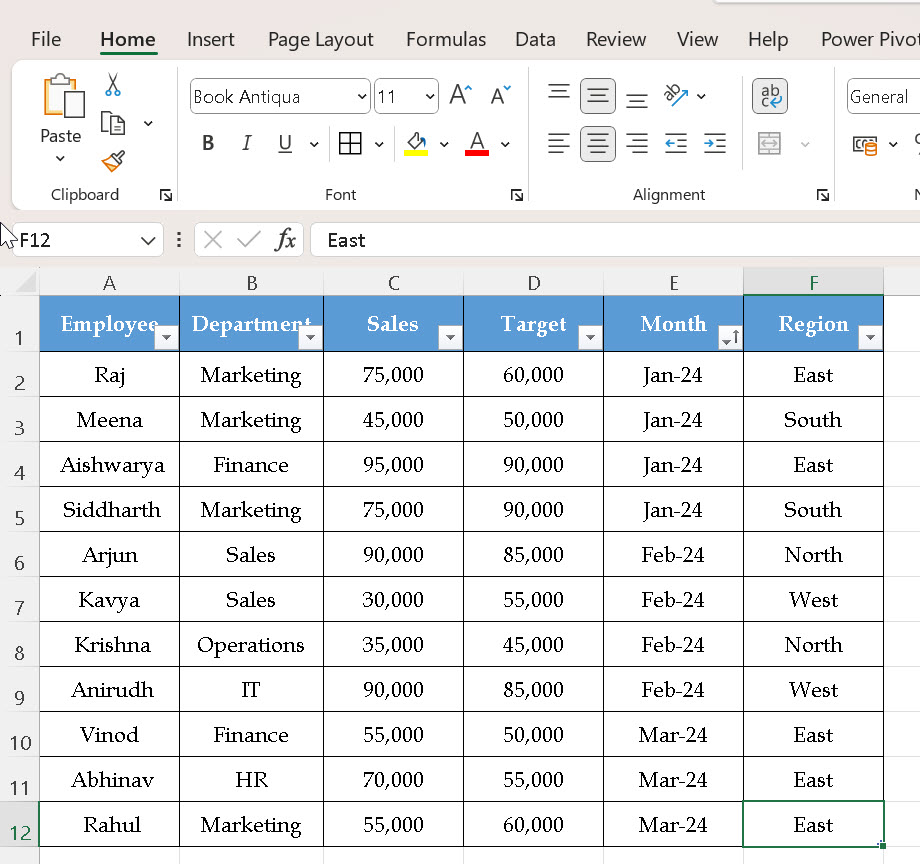The image size is (920, 864).
Task: Click the red Font Color swatch
Action: tap(476, 150)
